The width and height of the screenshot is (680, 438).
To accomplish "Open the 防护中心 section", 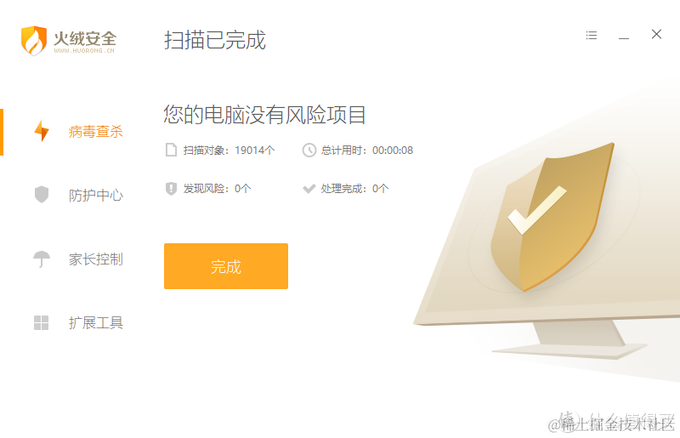I will tap(95, 195).
